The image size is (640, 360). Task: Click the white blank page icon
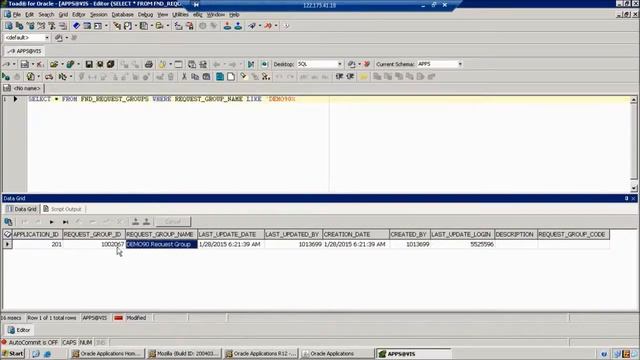point(231,77)
